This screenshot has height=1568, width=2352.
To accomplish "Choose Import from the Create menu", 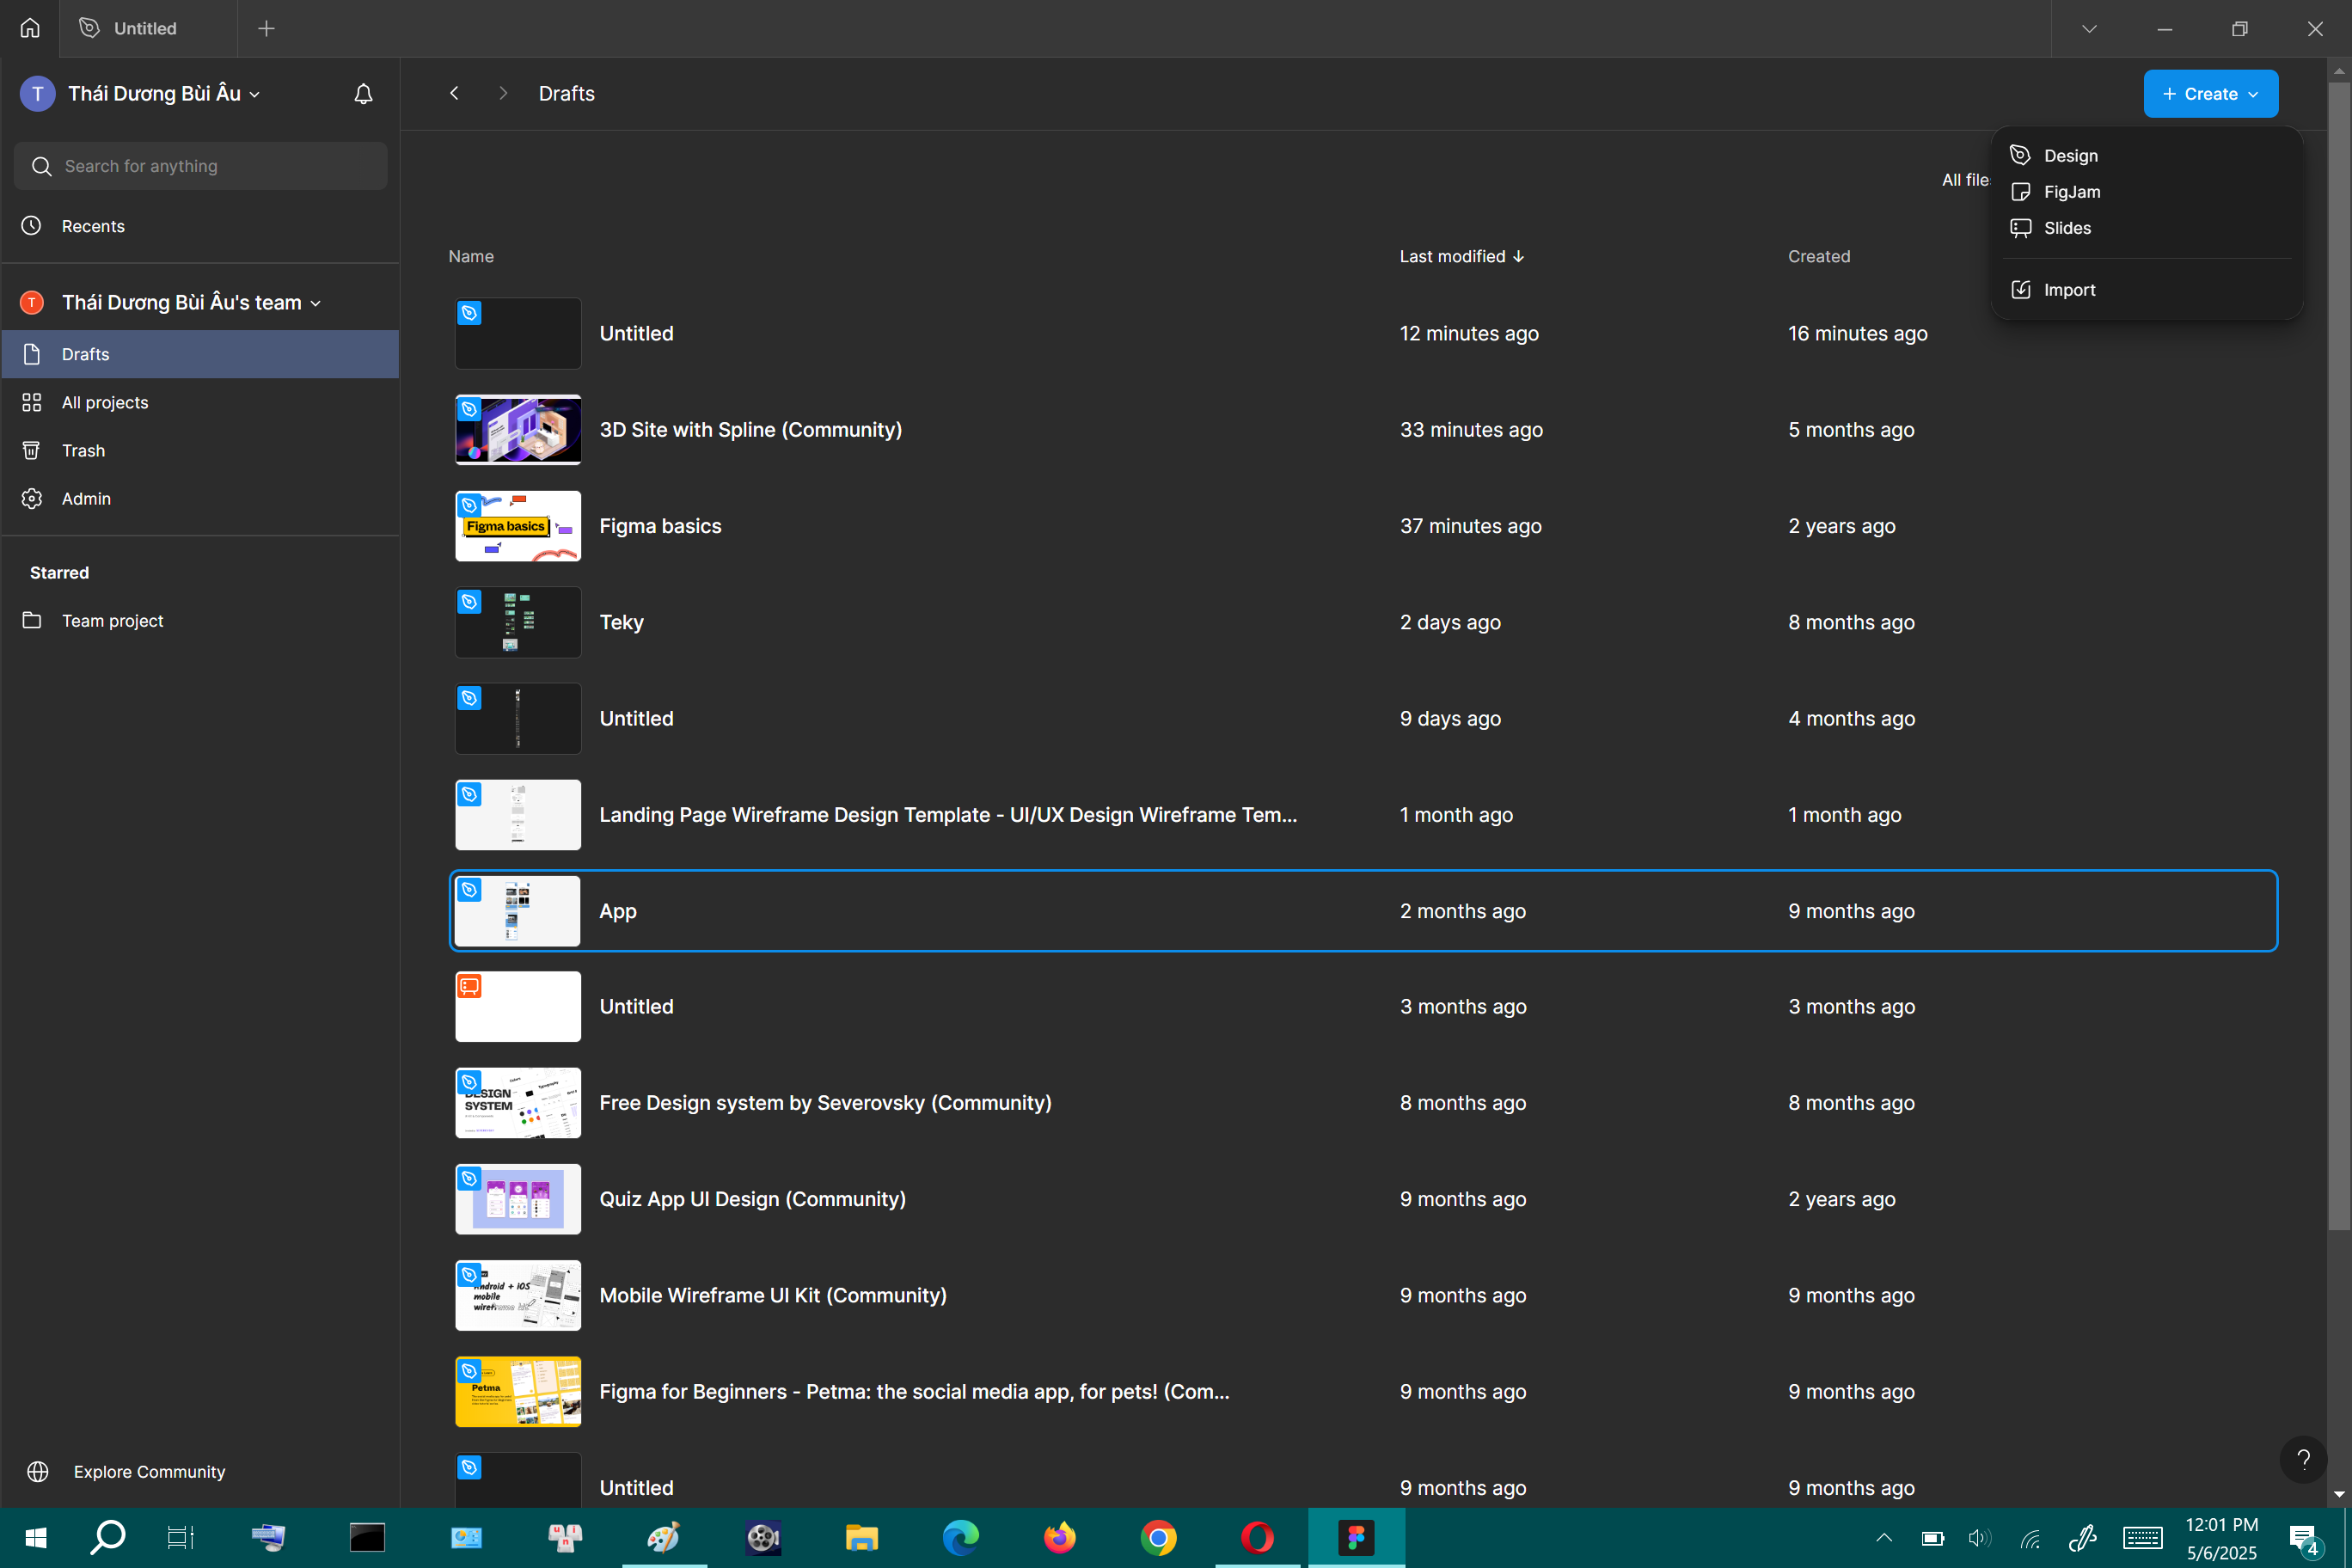I will pos(2146,289).
